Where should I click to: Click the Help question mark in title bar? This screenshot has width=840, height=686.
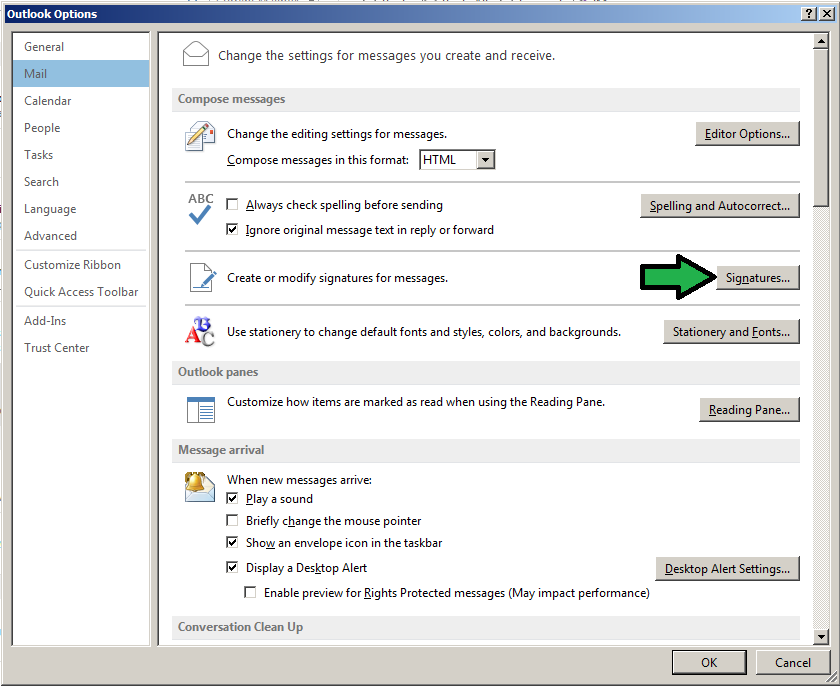tap(808, 14)
